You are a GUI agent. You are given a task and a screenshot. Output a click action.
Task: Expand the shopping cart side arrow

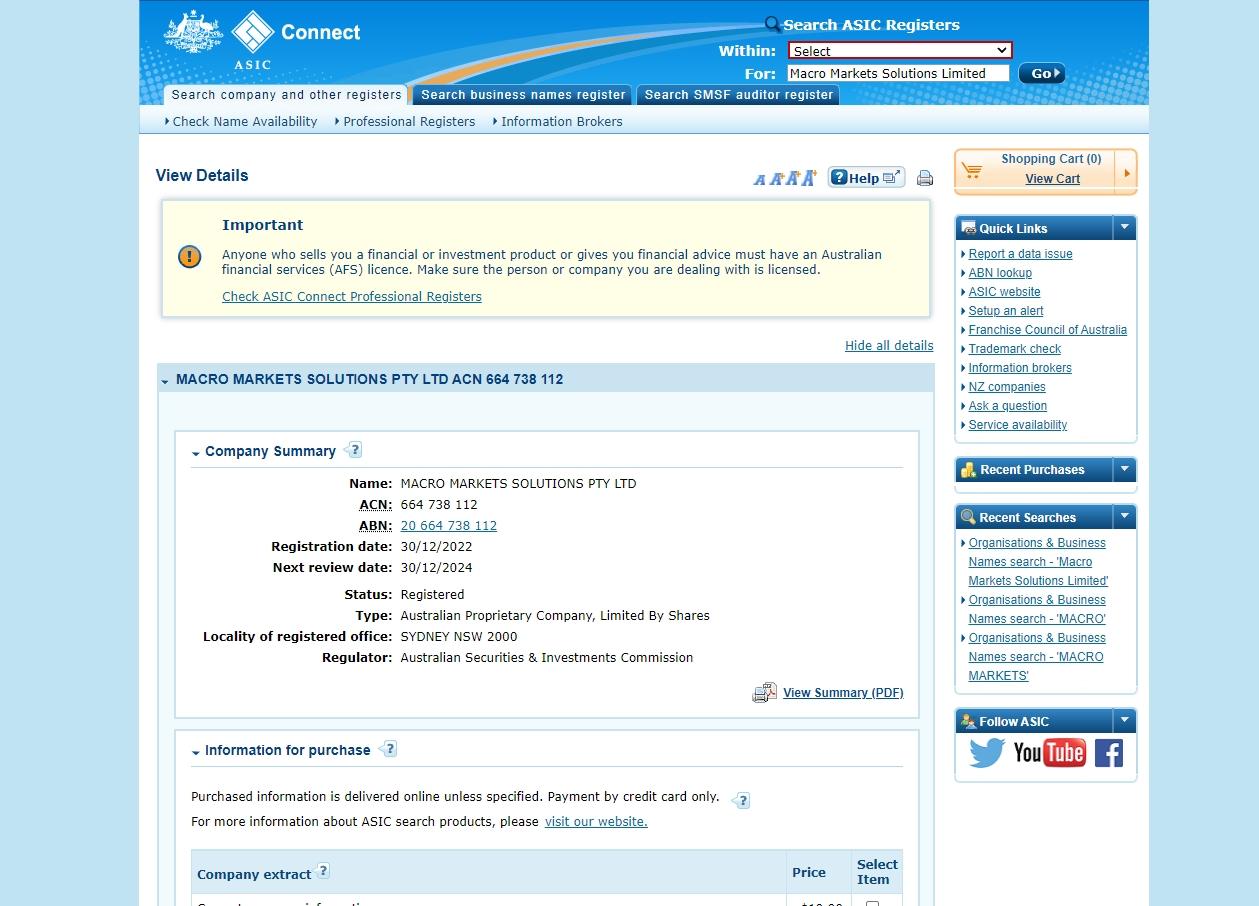pos(1127,173)
